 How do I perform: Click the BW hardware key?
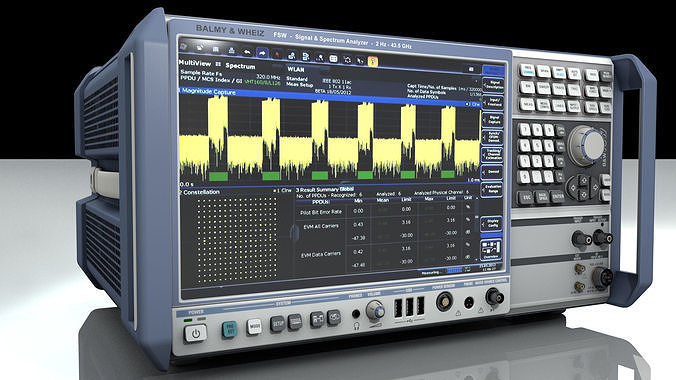coord(527,87)
